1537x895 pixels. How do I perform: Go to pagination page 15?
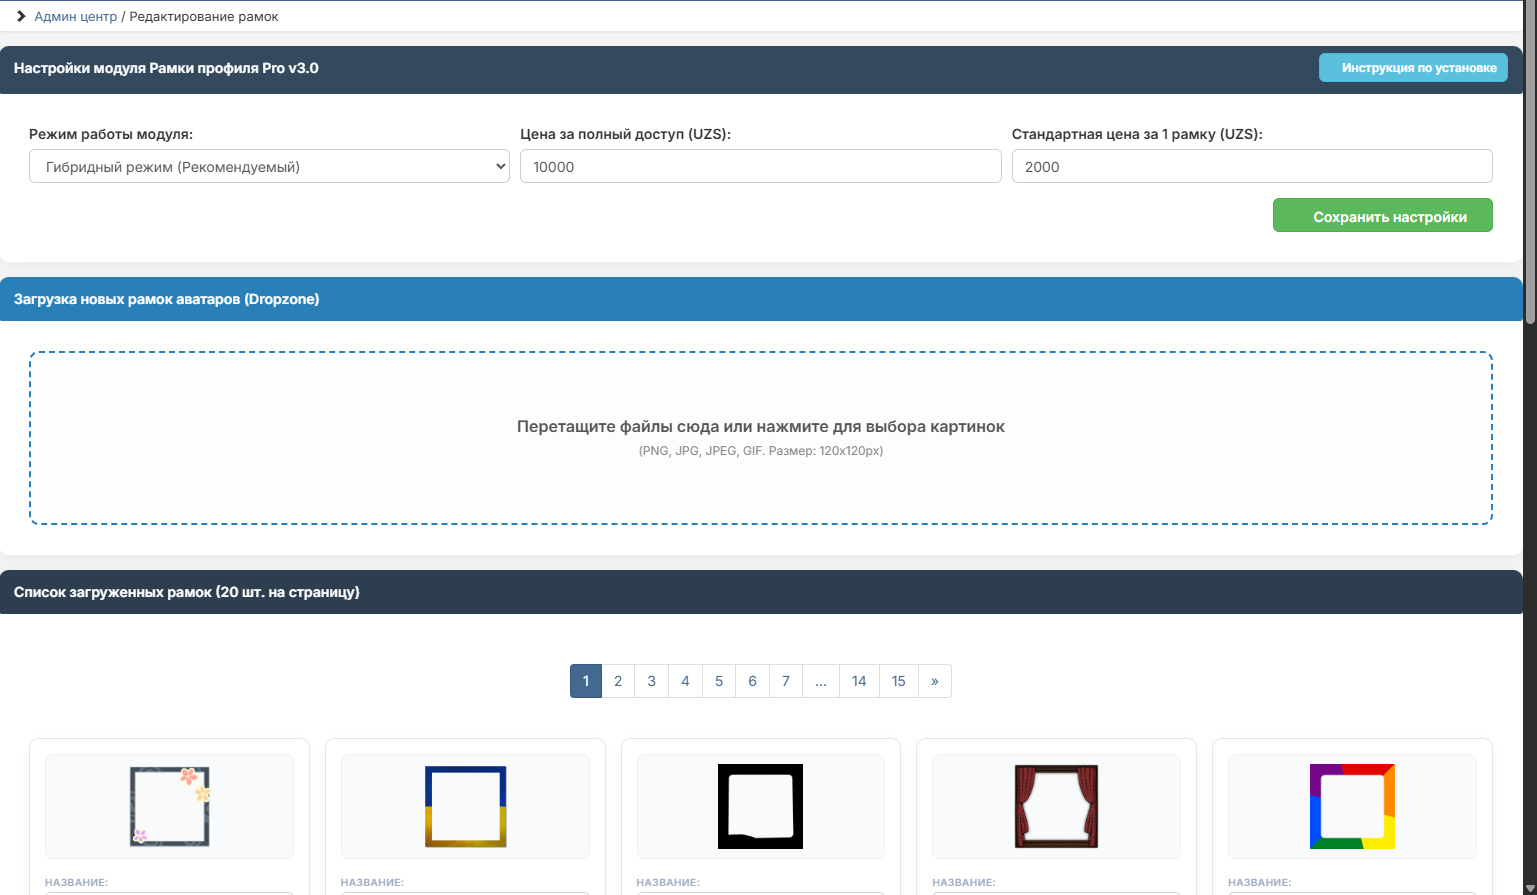pos(899,681)
